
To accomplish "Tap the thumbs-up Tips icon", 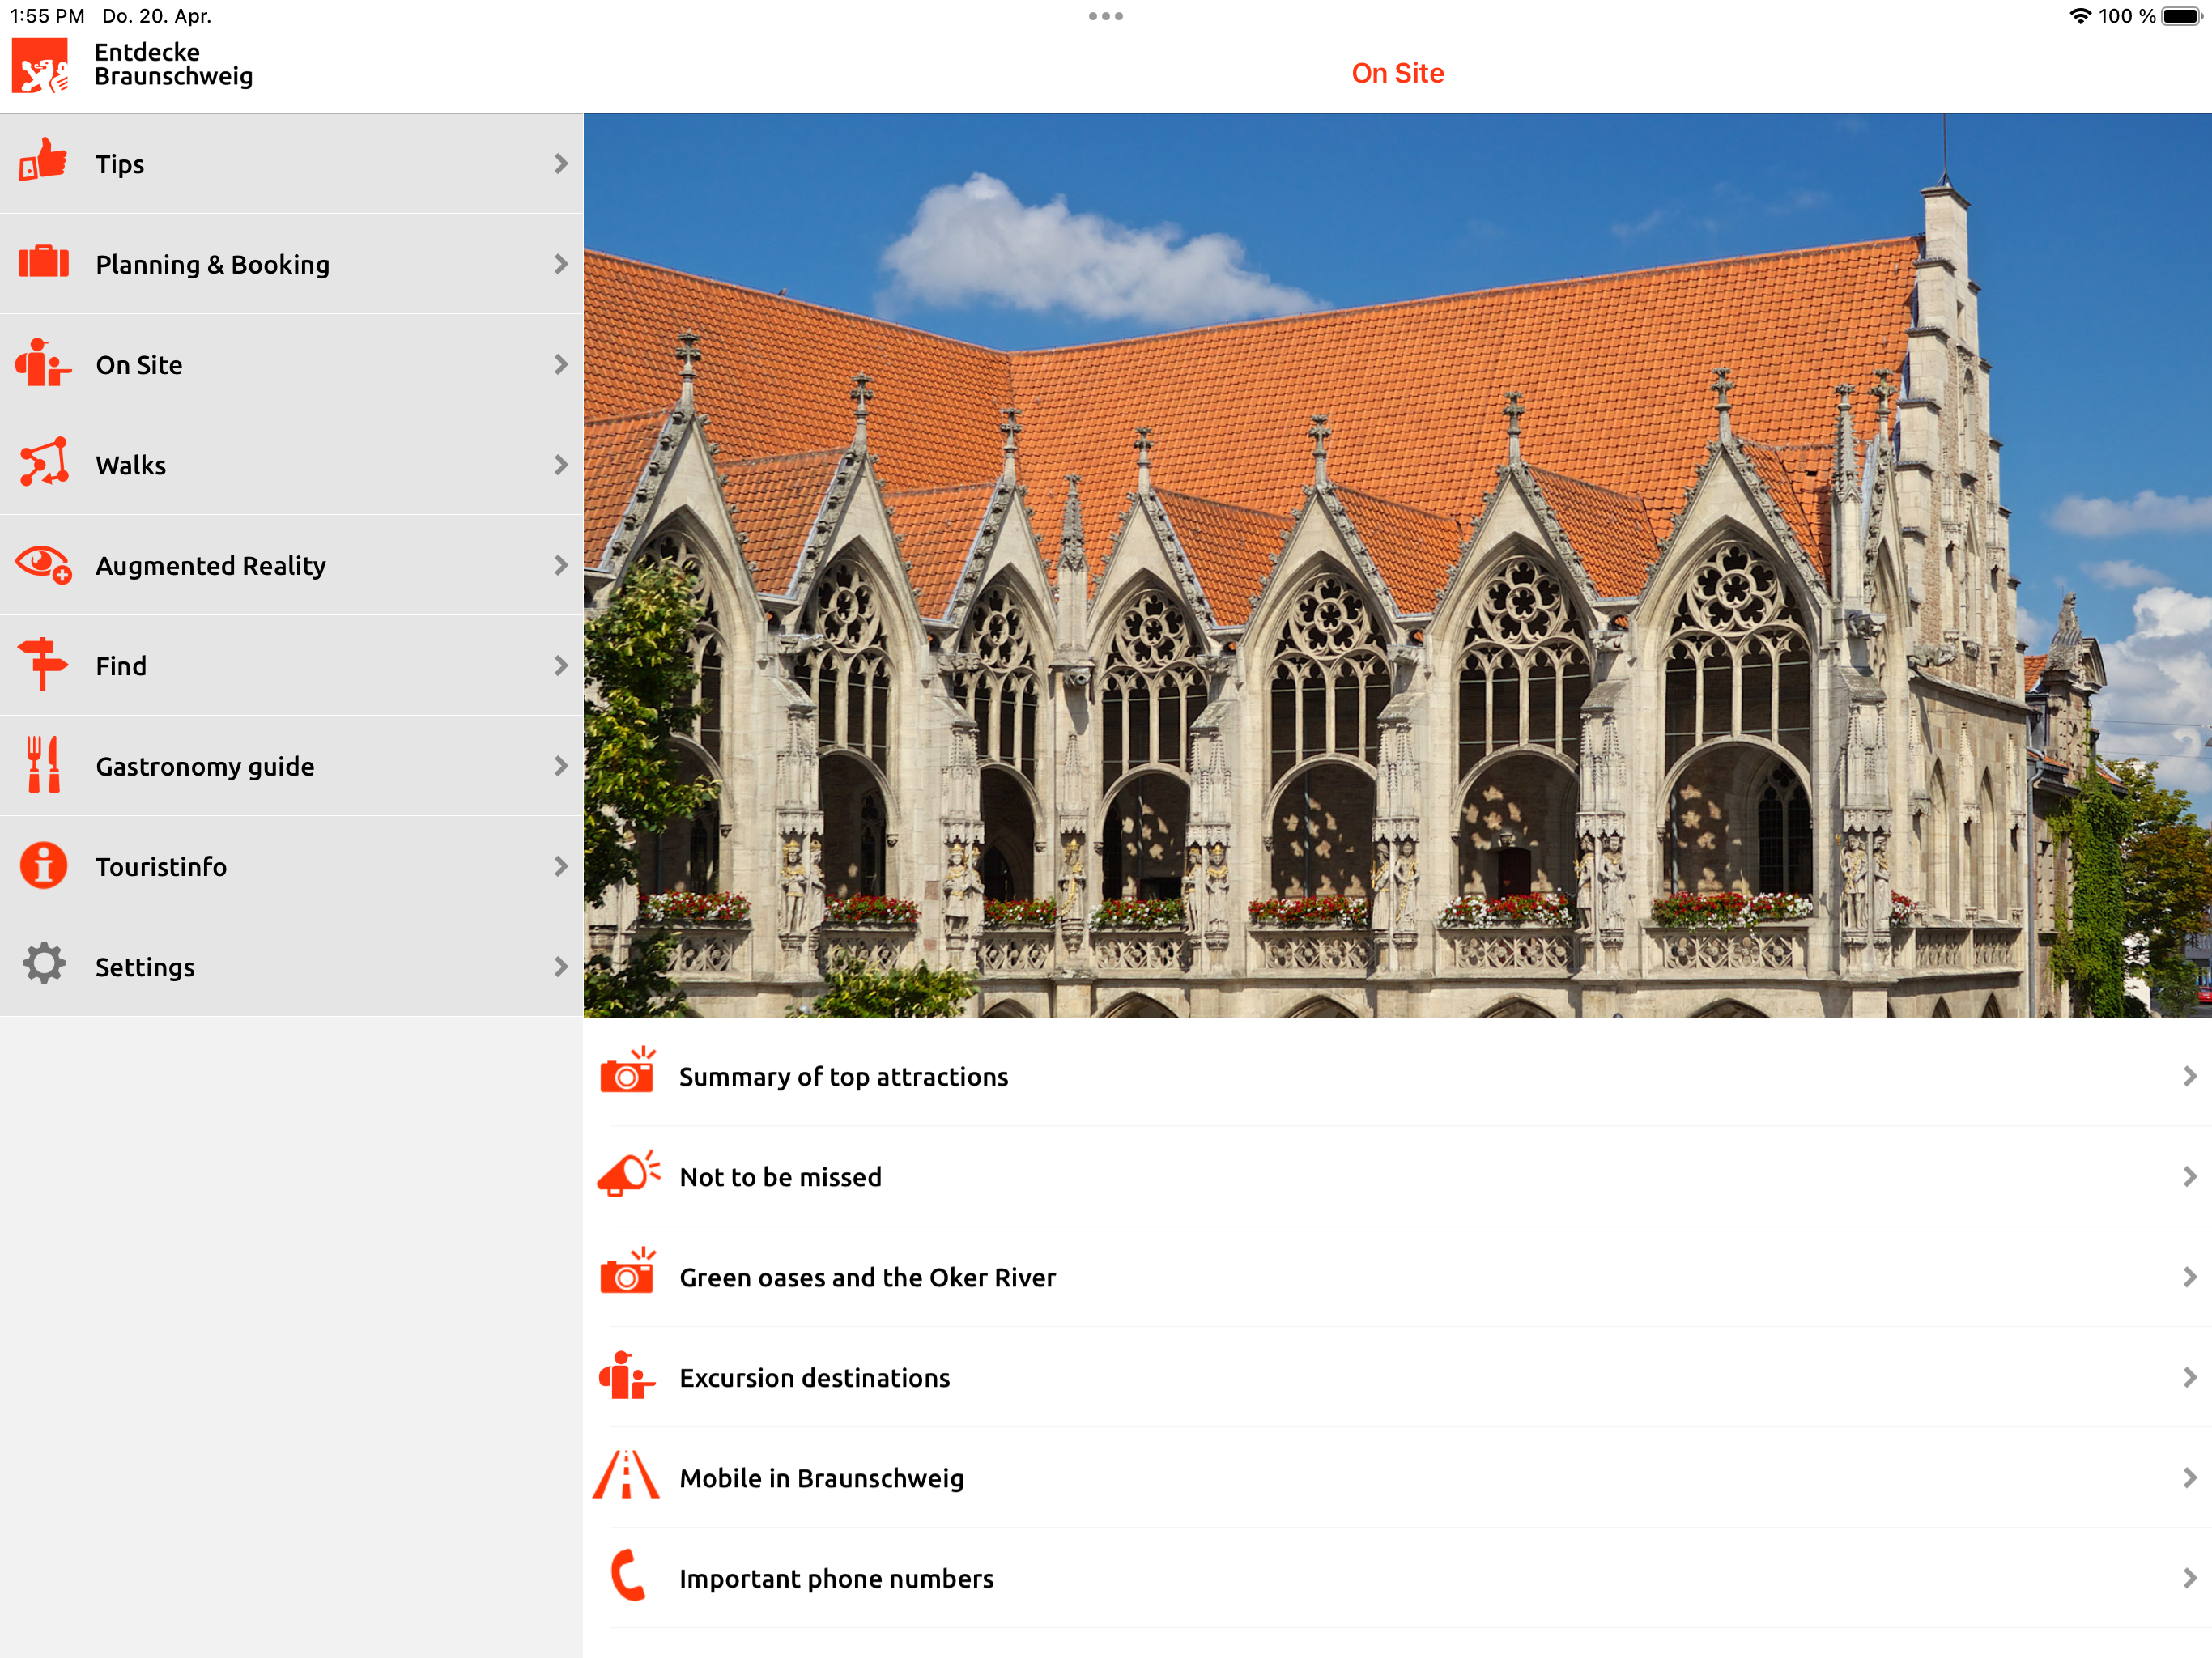I will pos(43,161).
